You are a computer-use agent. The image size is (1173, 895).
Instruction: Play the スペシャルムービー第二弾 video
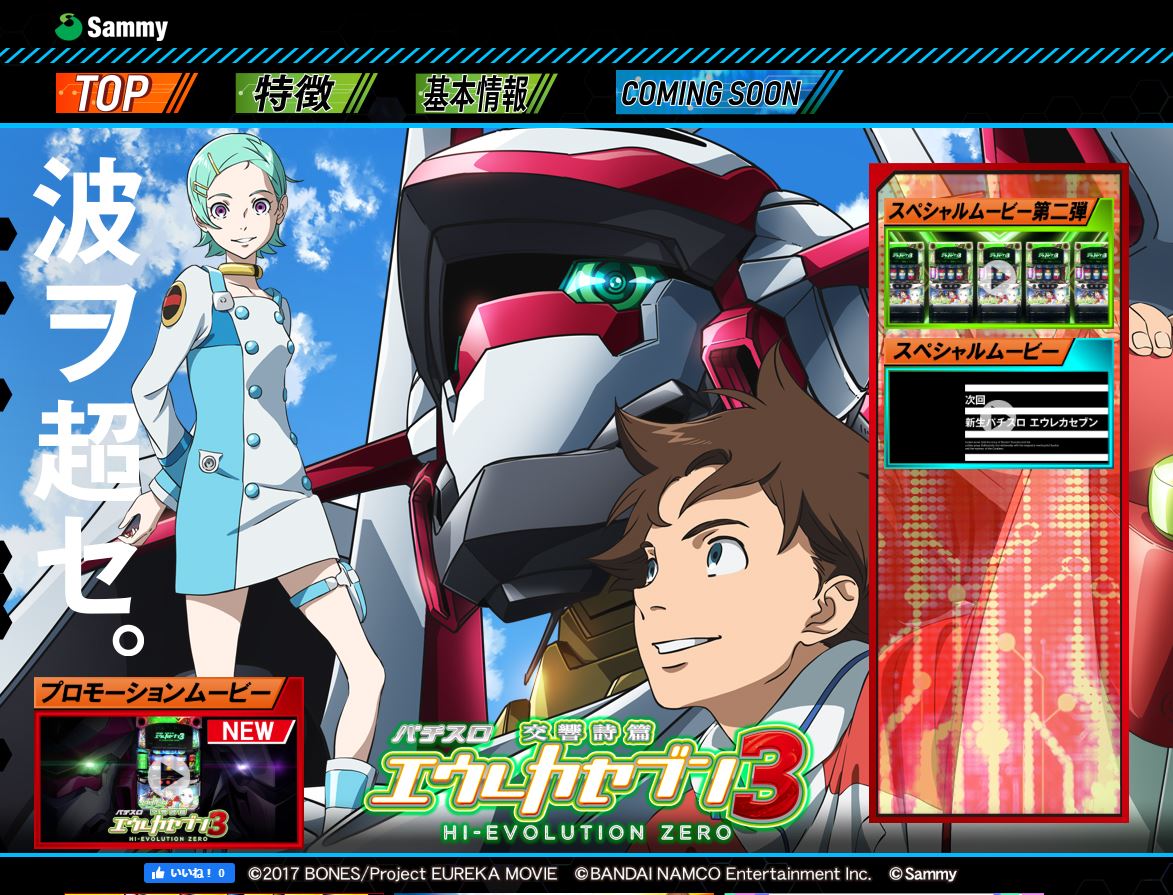pyautogui.click(x=998, y=278)
